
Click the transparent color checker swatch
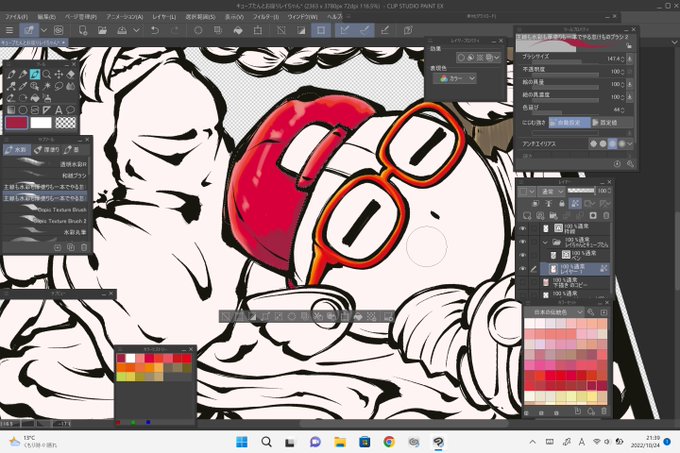[x=66, y=123]
